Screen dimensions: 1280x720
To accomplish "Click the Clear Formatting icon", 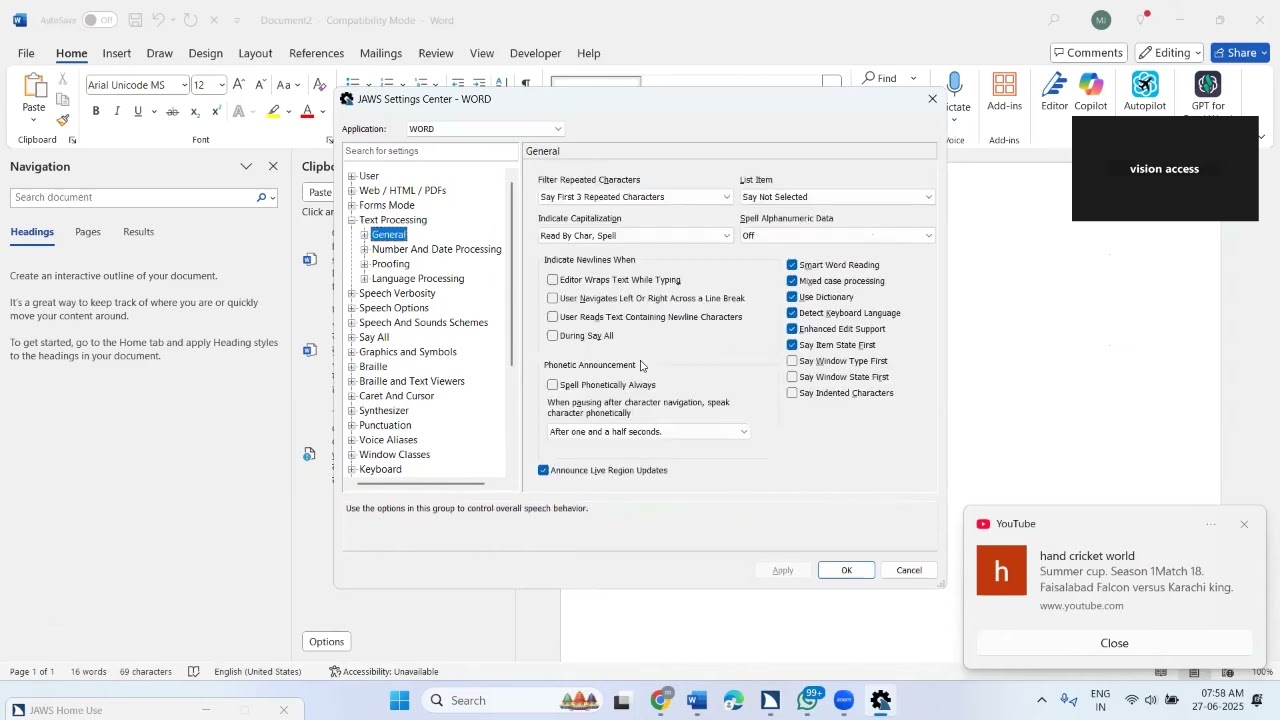I will (x=320, y=85).
